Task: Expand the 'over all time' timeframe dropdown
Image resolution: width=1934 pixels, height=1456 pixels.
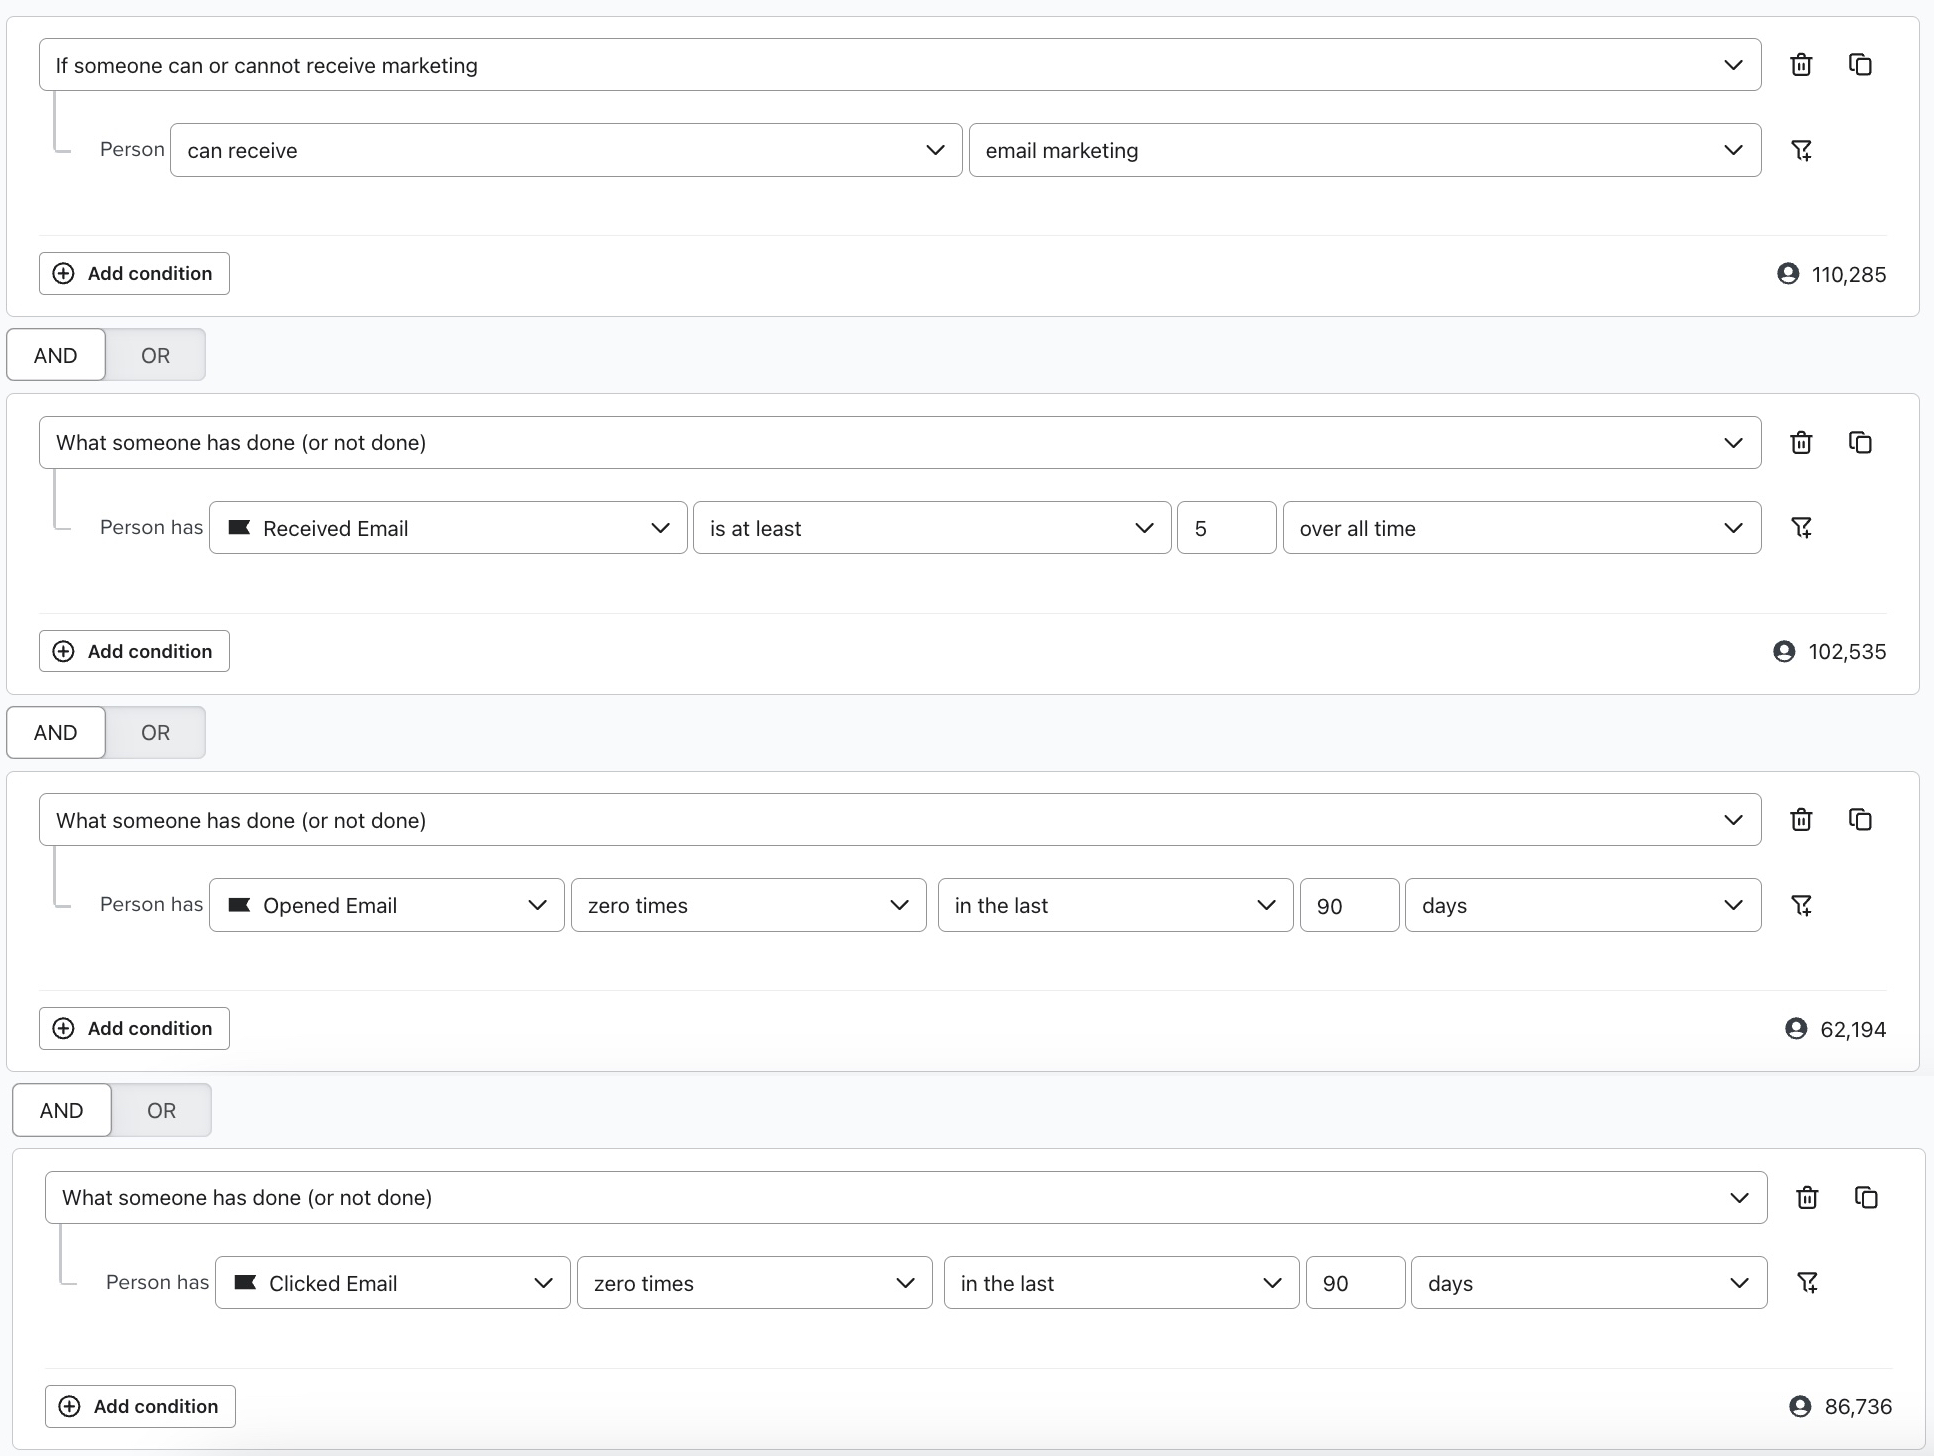Action: (1521, 528)
